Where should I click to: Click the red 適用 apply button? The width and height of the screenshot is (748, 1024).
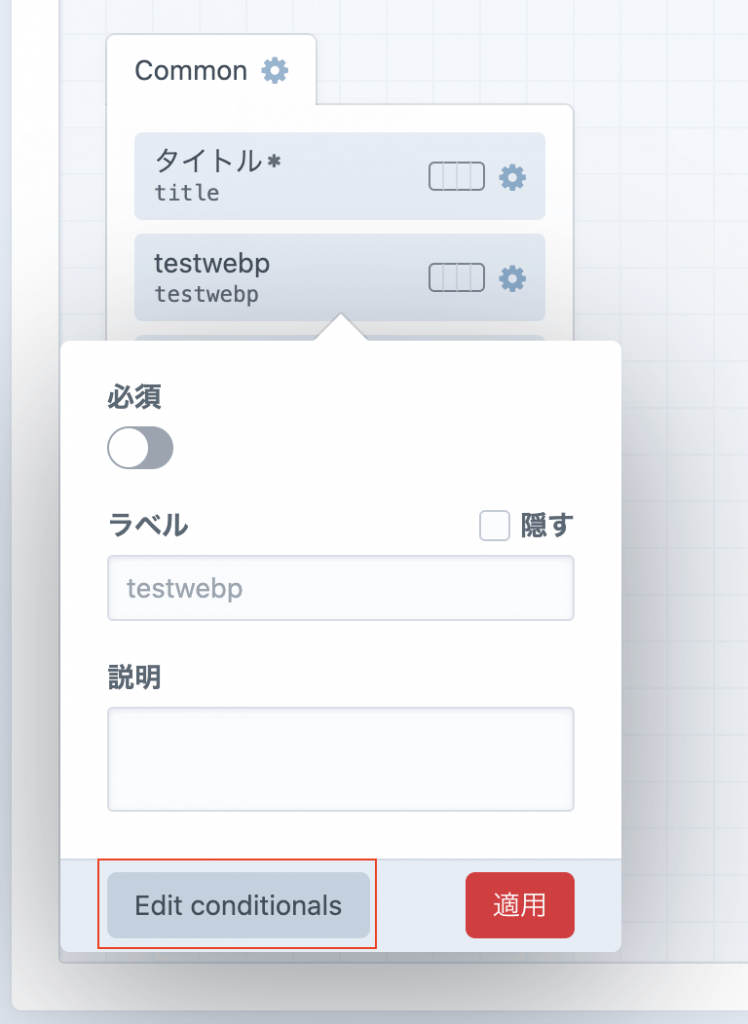point(519,904)
